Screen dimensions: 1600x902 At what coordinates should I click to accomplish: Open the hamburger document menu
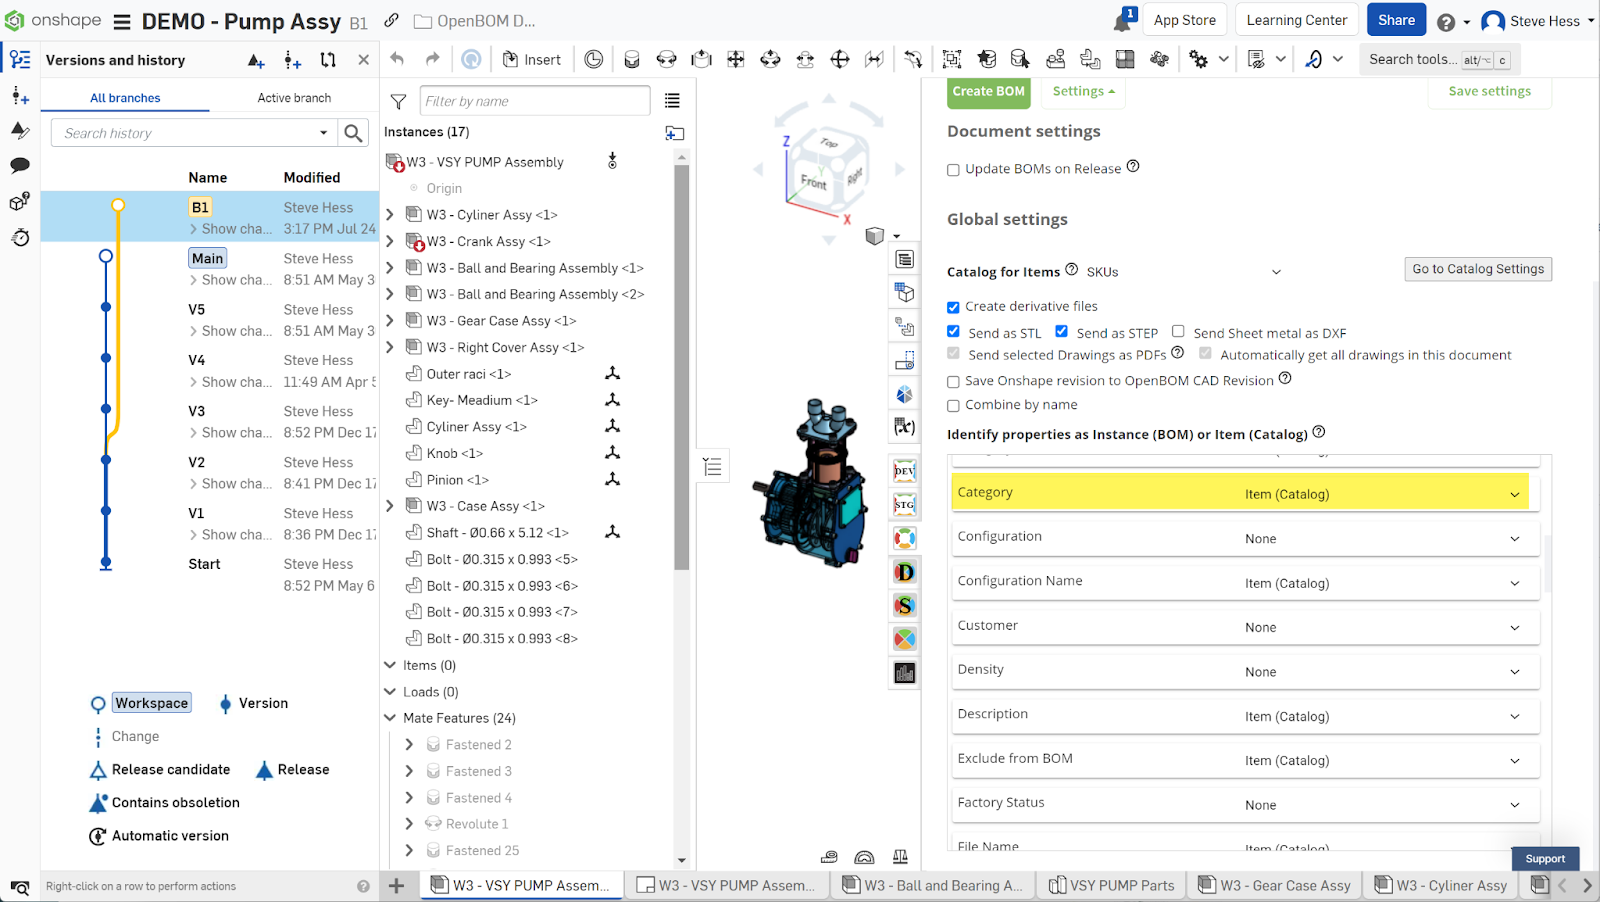122,21
